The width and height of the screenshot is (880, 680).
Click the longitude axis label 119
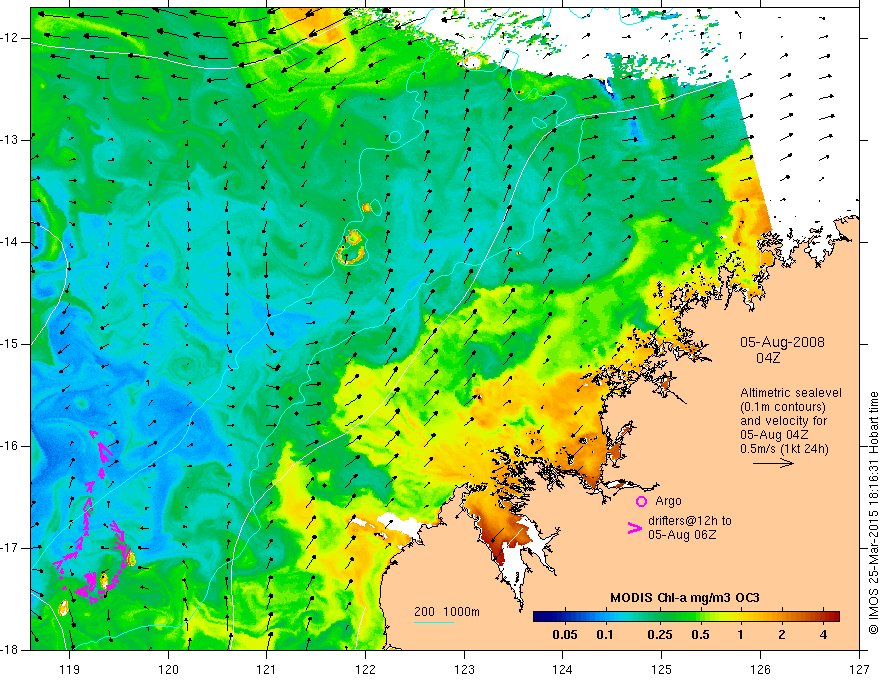70,669
